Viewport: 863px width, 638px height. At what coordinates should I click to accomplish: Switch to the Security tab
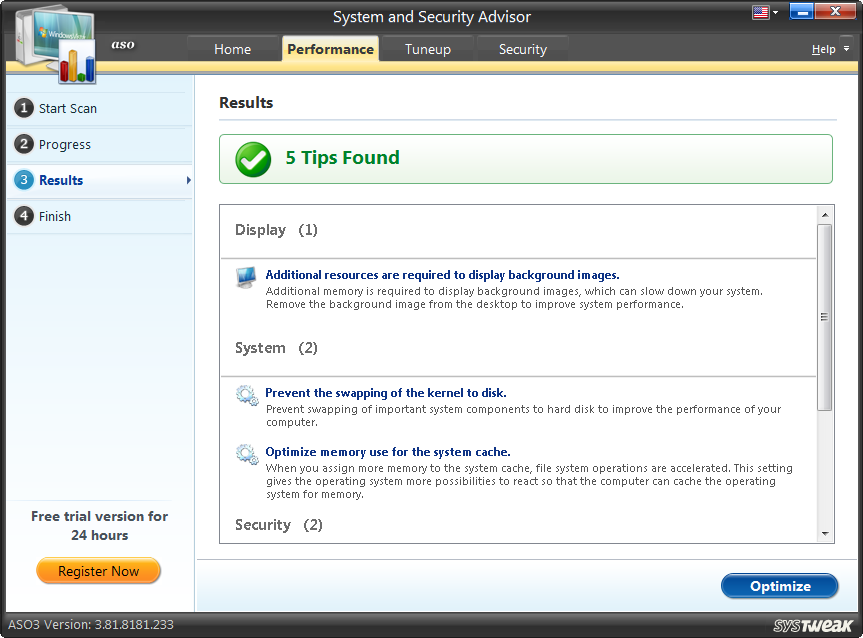tap(522, 48)
